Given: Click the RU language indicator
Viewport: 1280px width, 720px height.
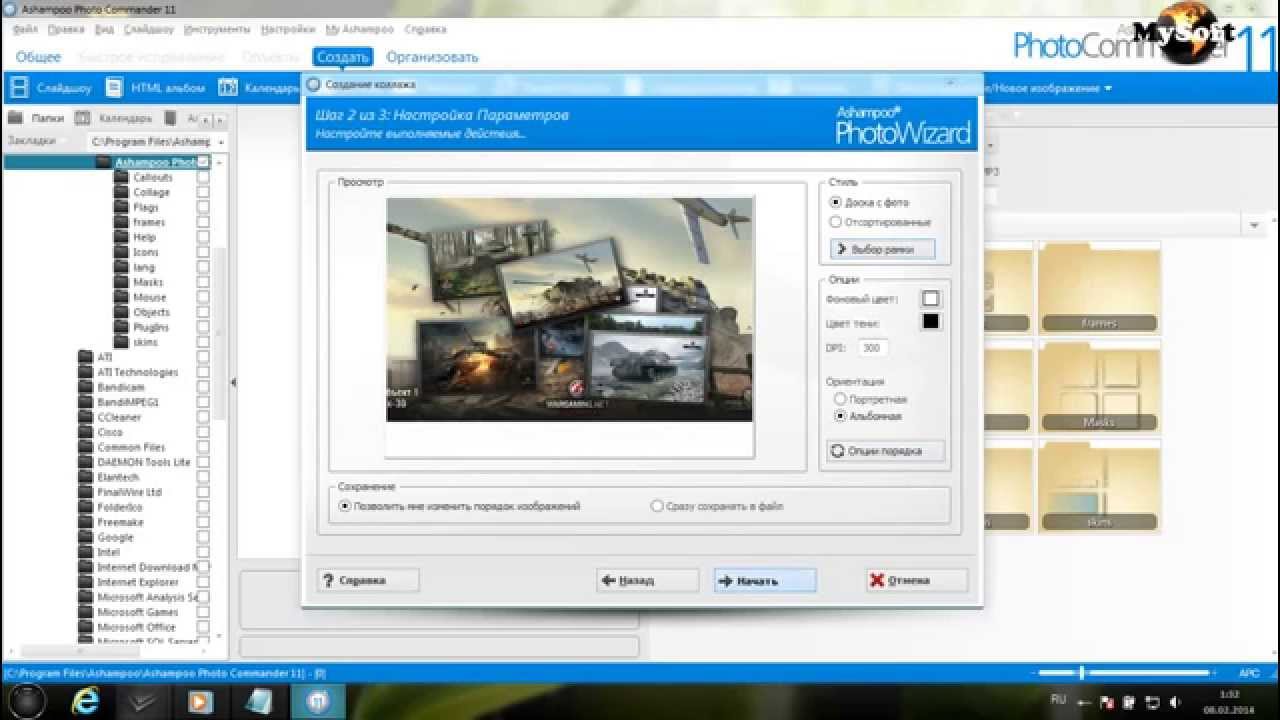Looking at the screenshot, I should (x=1059, y=699).
